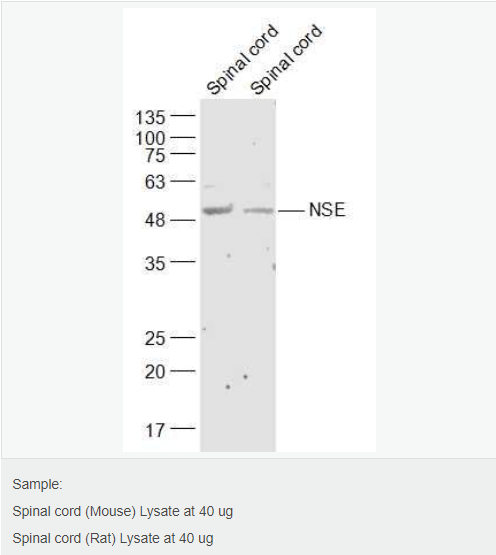Click the NSE band label
Viewport: 496px width, 555px height.
click(327, 210)
